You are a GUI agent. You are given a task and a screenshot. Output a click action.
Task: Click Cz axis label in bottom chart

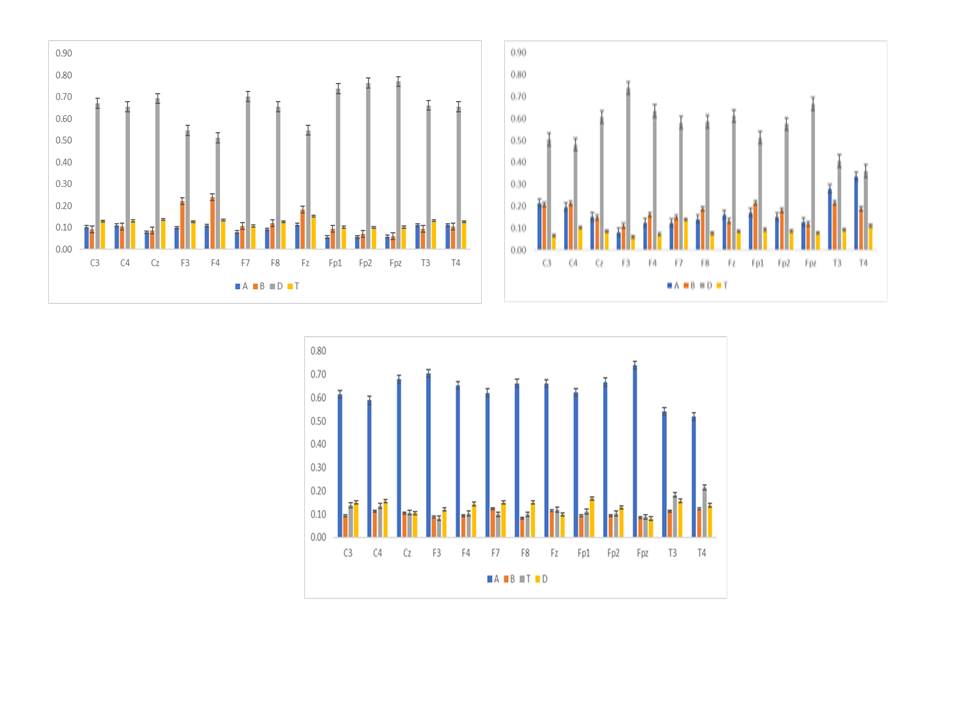pyautogui.click(x=407, y=553)
